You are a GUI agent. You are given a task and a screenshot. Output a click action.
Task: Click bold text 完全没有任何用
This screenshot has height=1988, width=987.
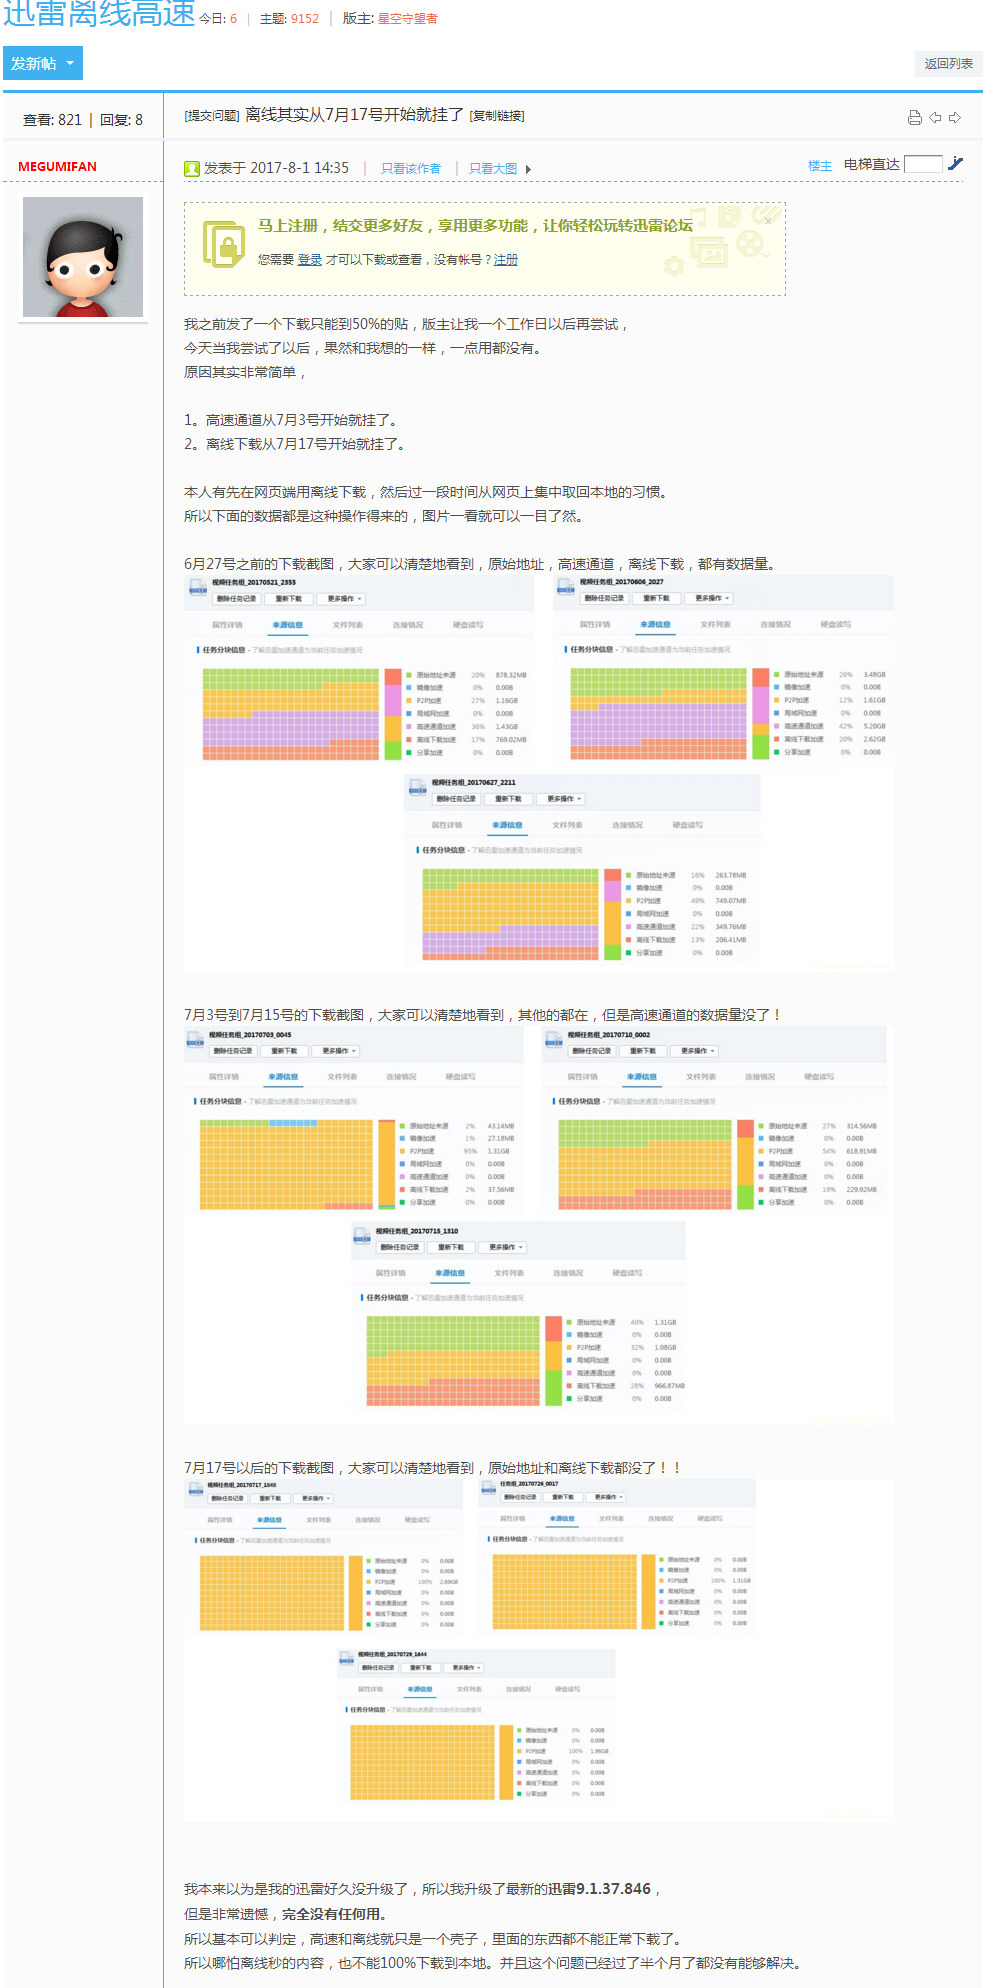pos(334,1914)
